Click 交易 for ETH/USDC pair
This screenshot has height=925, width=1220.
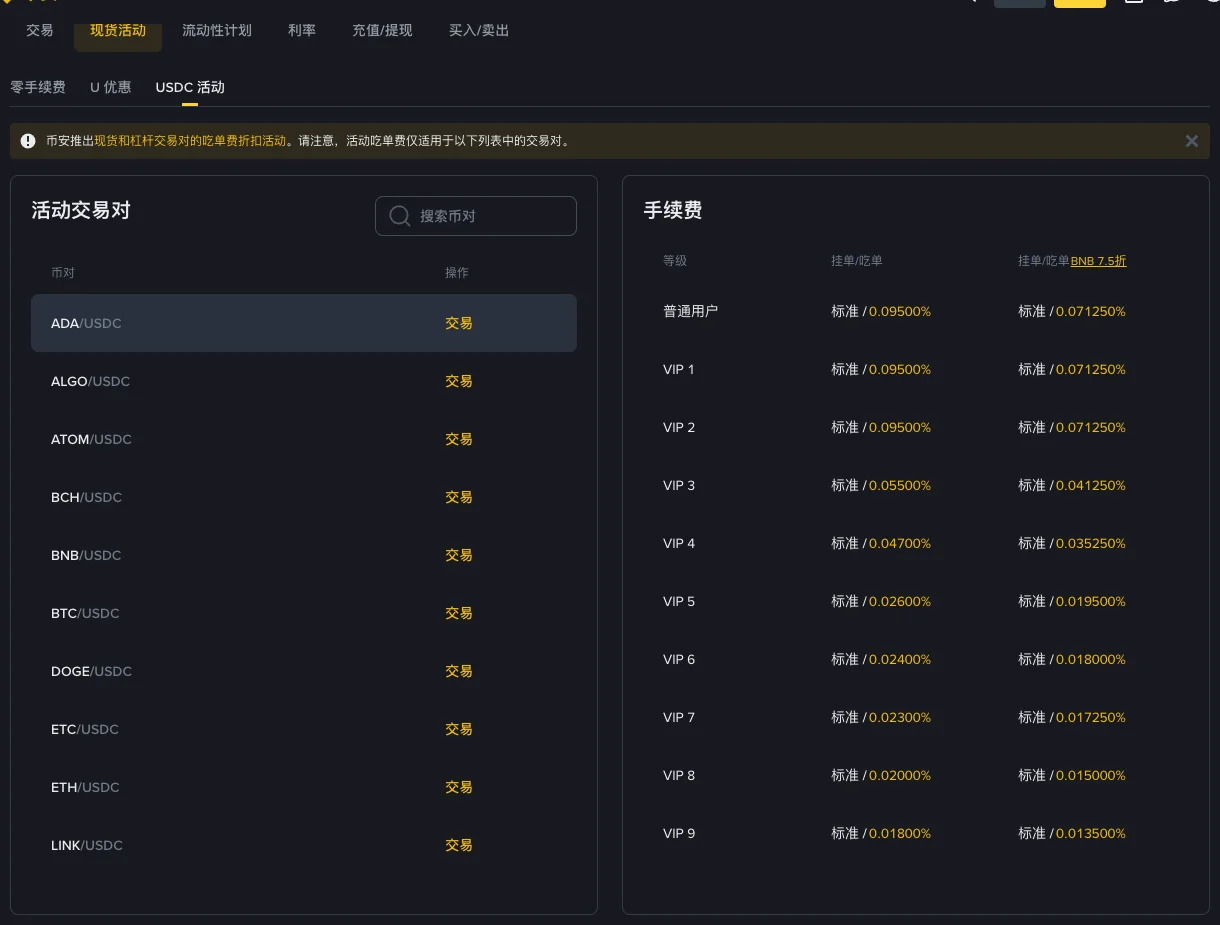click(459, 787)
